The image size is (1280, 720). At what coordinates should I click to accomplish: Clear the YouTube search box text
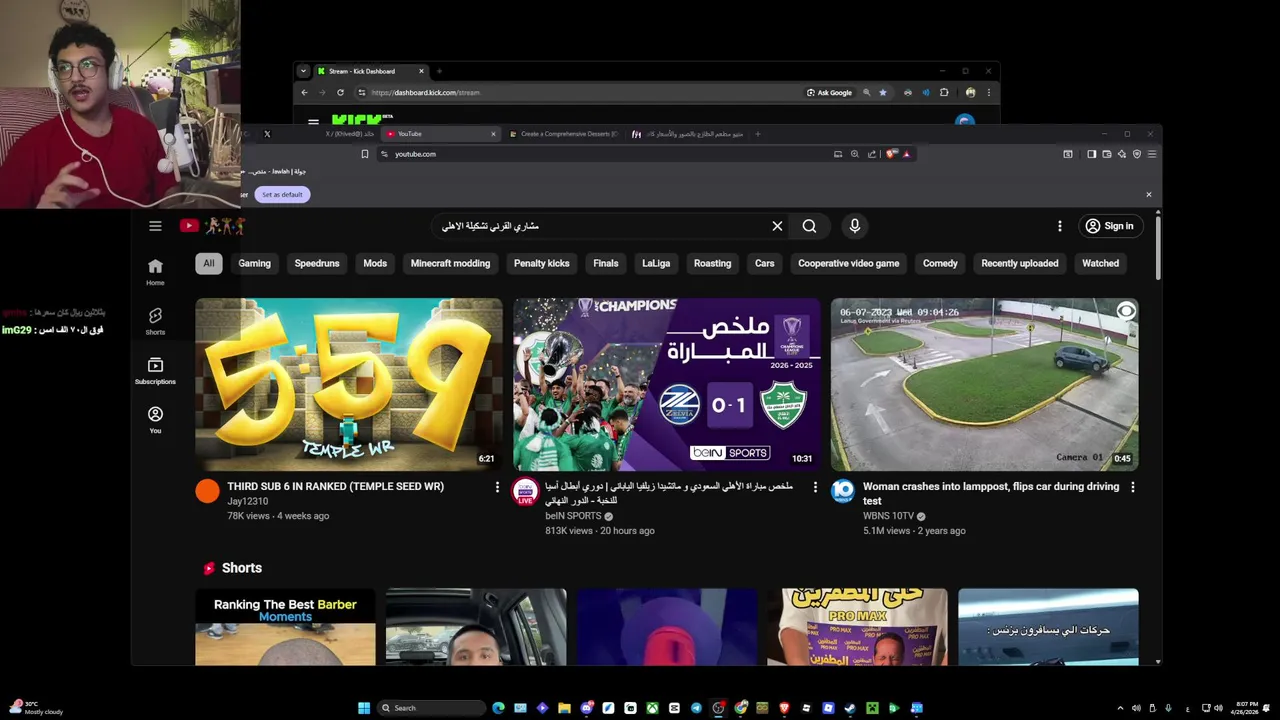tap(777, 226)
